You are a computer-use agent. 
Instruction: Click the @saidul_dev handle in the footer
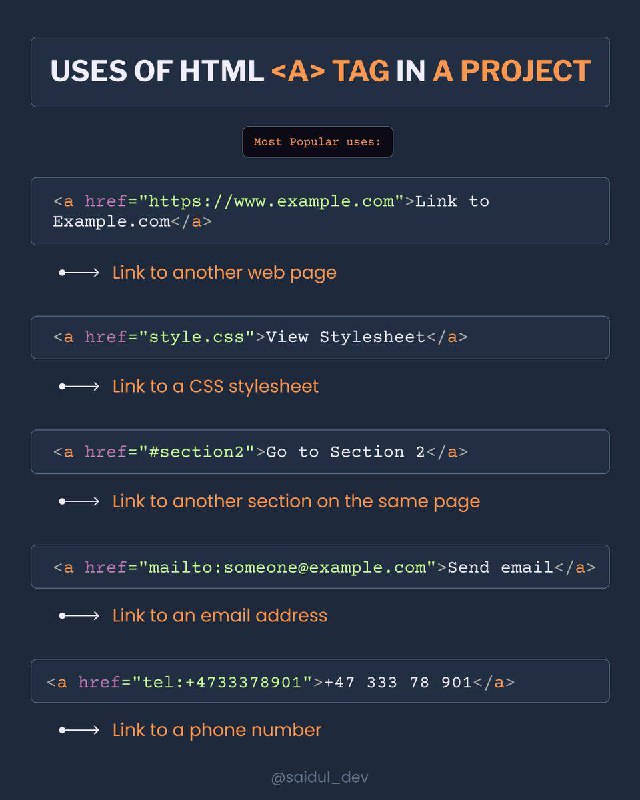point(319,778)
